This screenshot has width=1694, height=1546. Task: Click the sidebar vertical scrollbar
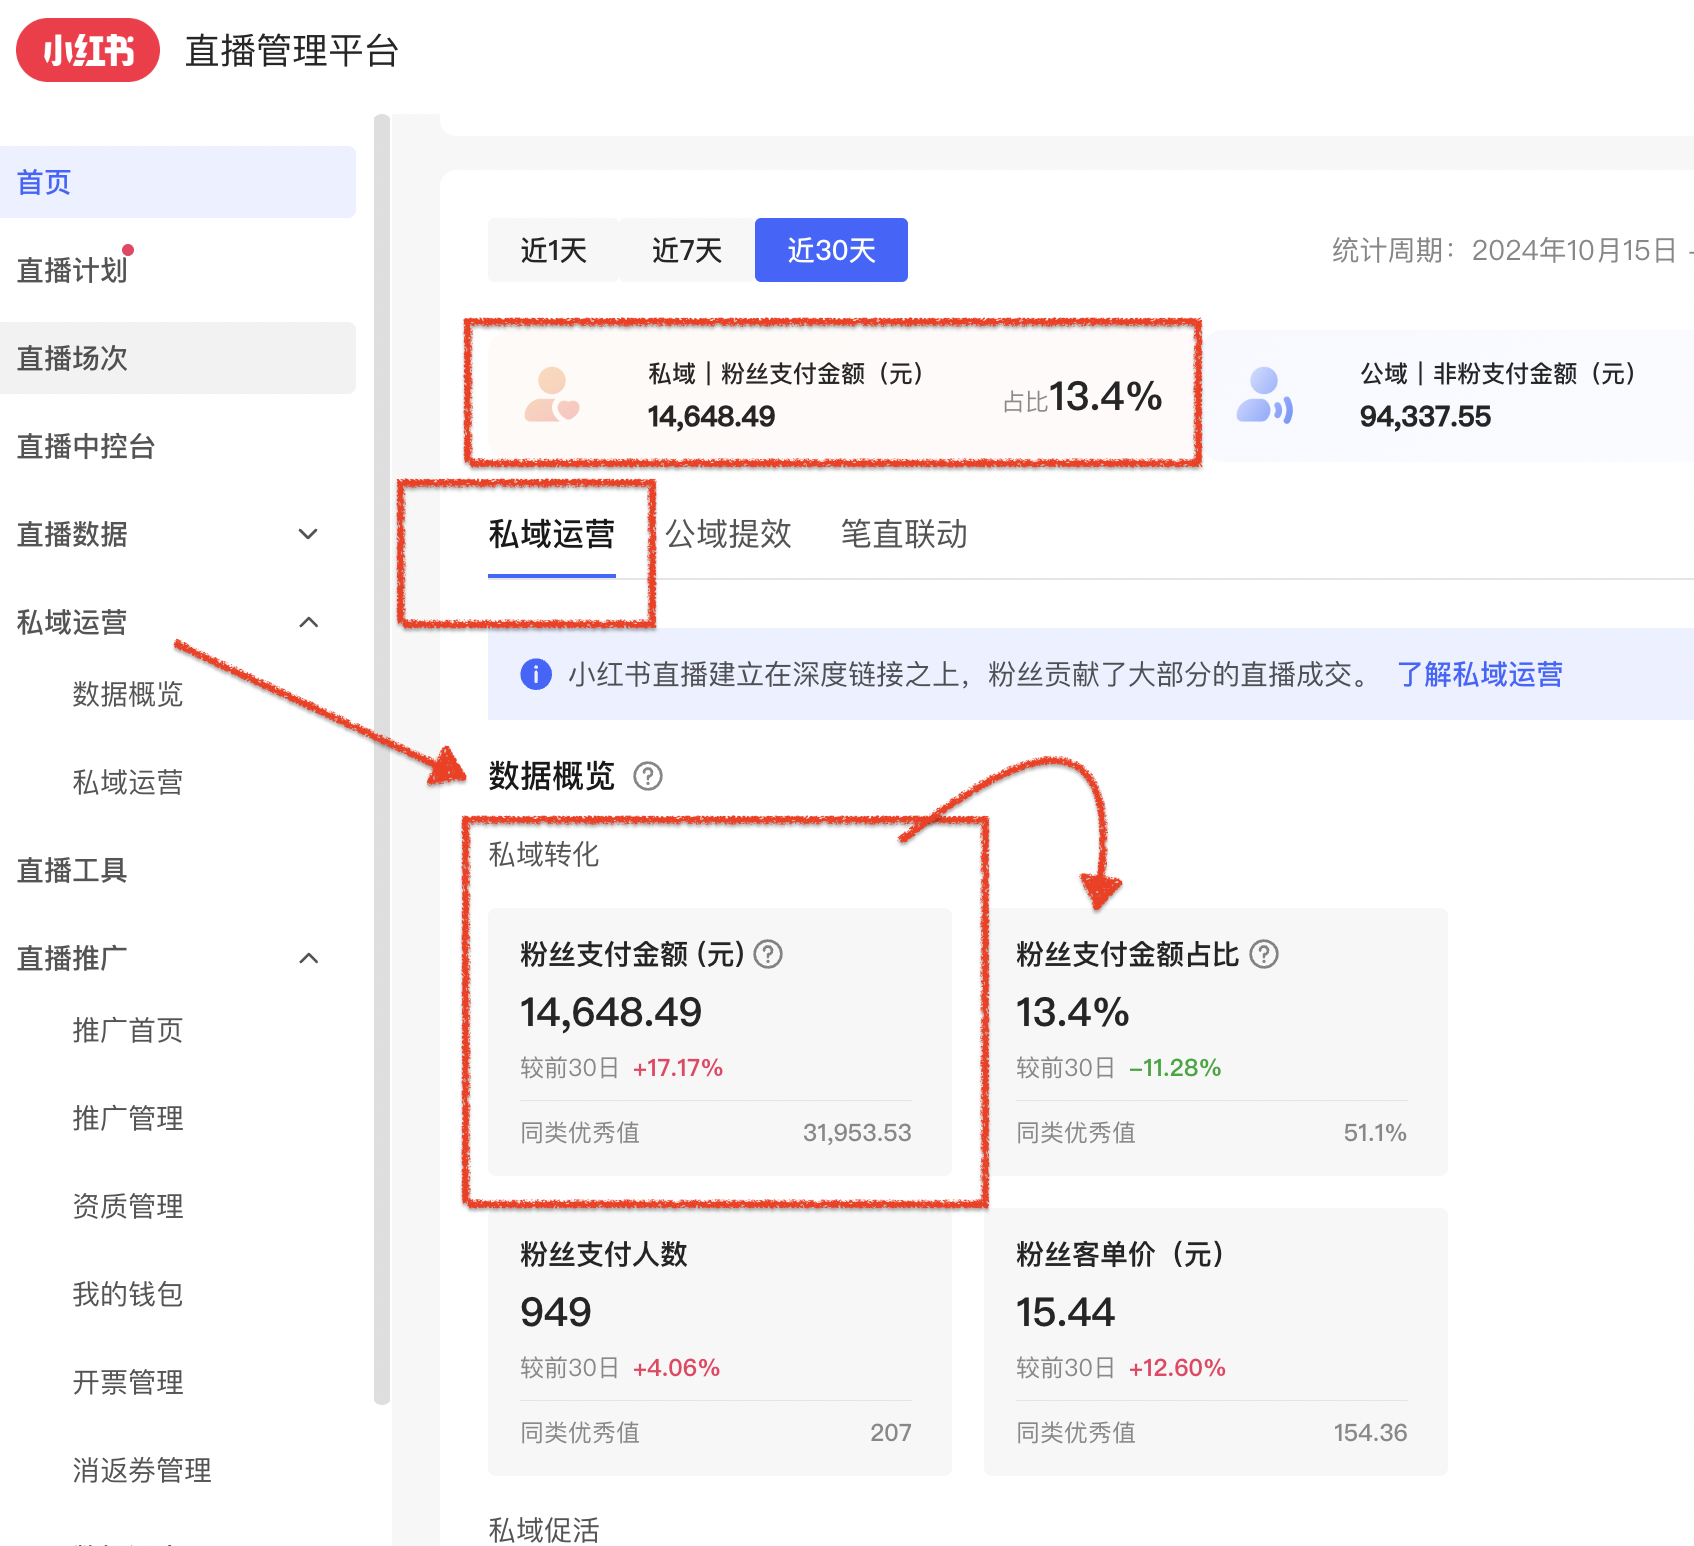(x=382, y=760)
